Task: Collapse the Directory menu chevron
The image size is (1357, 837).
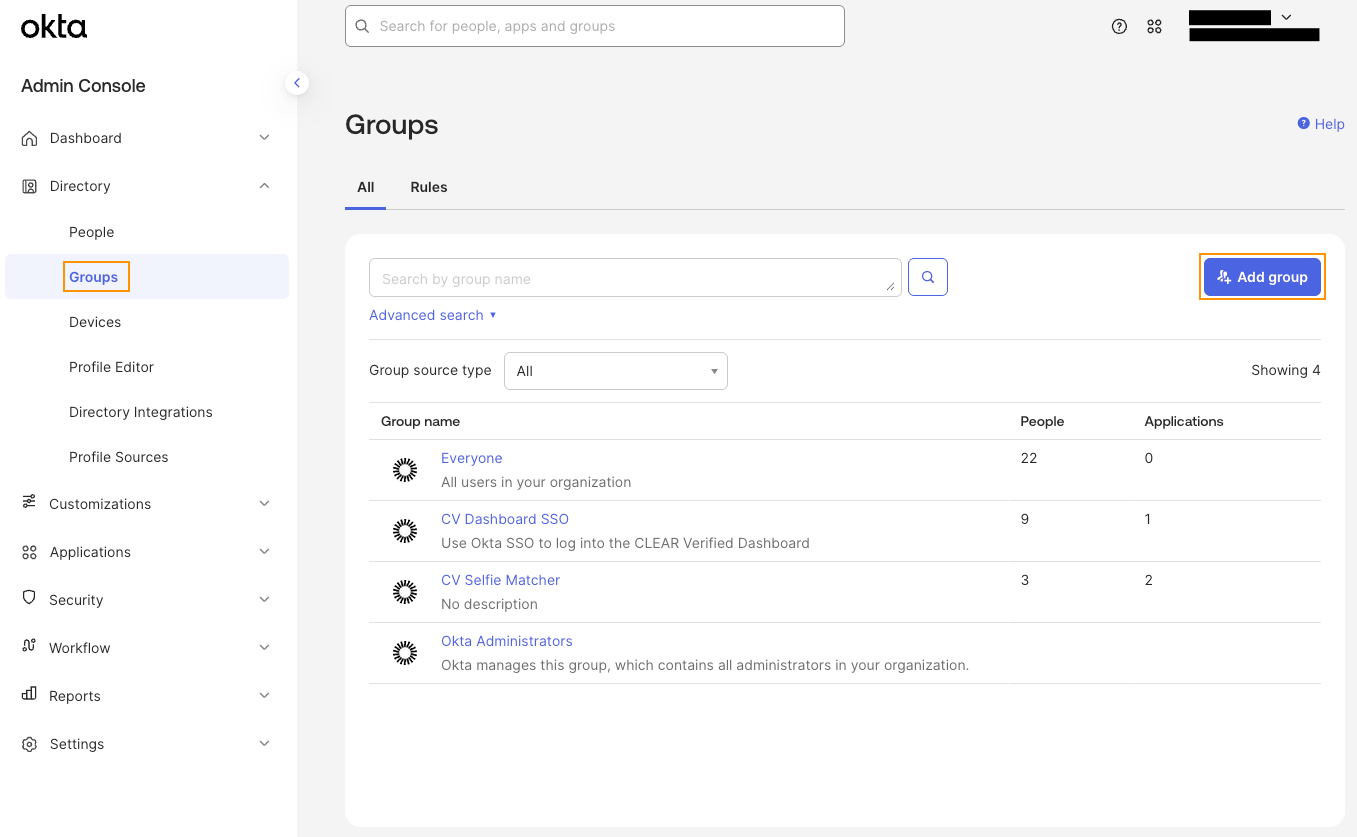Action: pos(264,186)
